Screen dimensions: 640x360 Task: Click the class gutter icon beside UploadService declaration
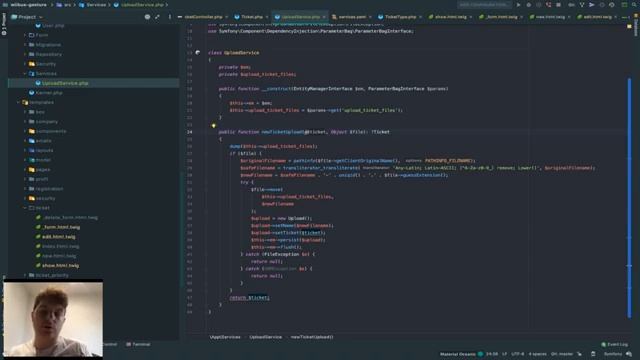click(198, 53)
